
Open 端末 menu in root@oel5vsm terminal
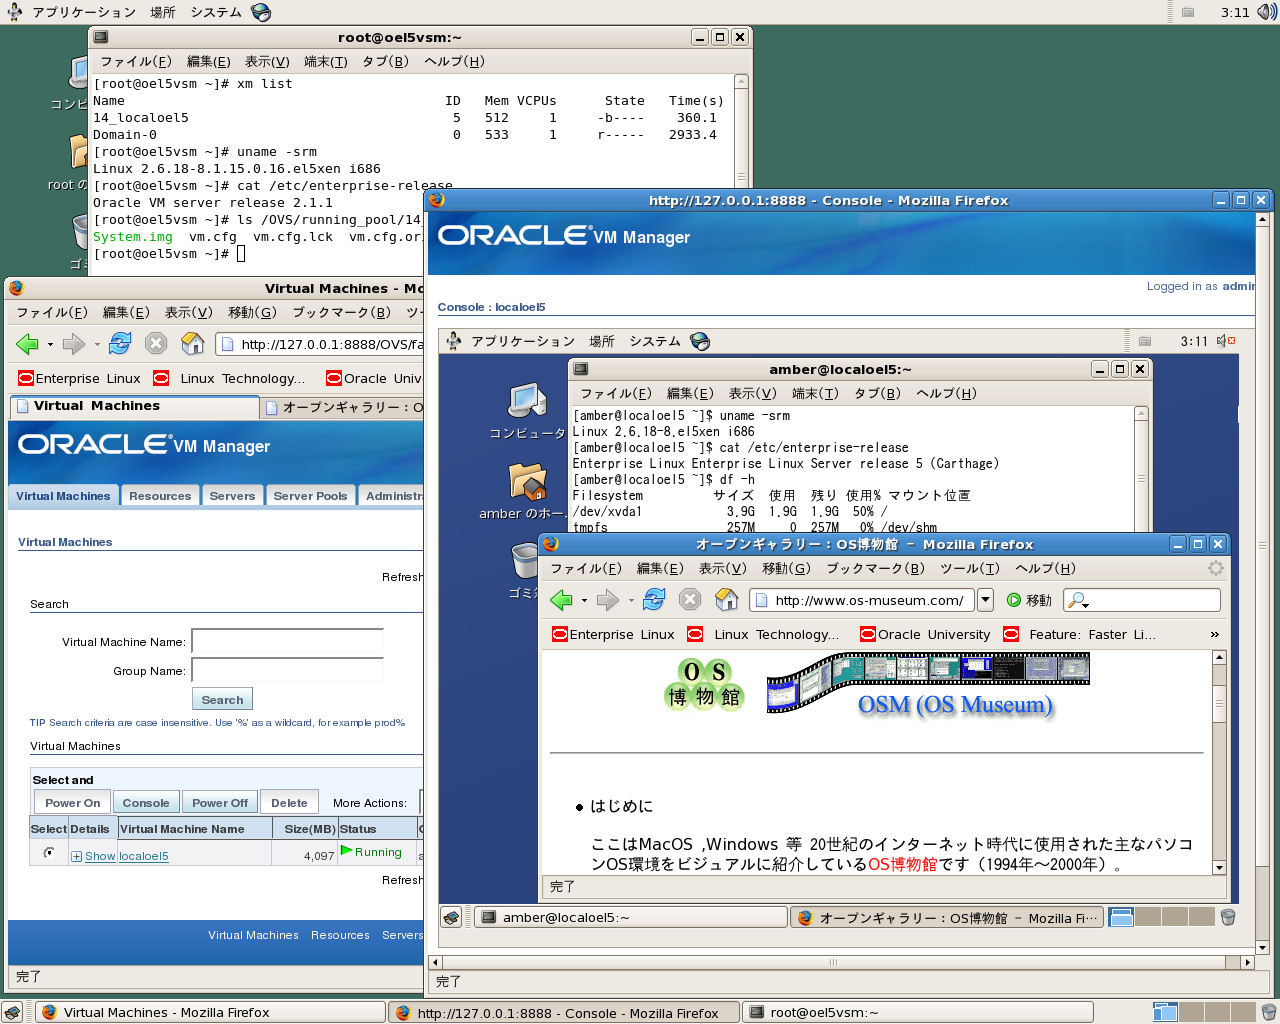(325, 61)
